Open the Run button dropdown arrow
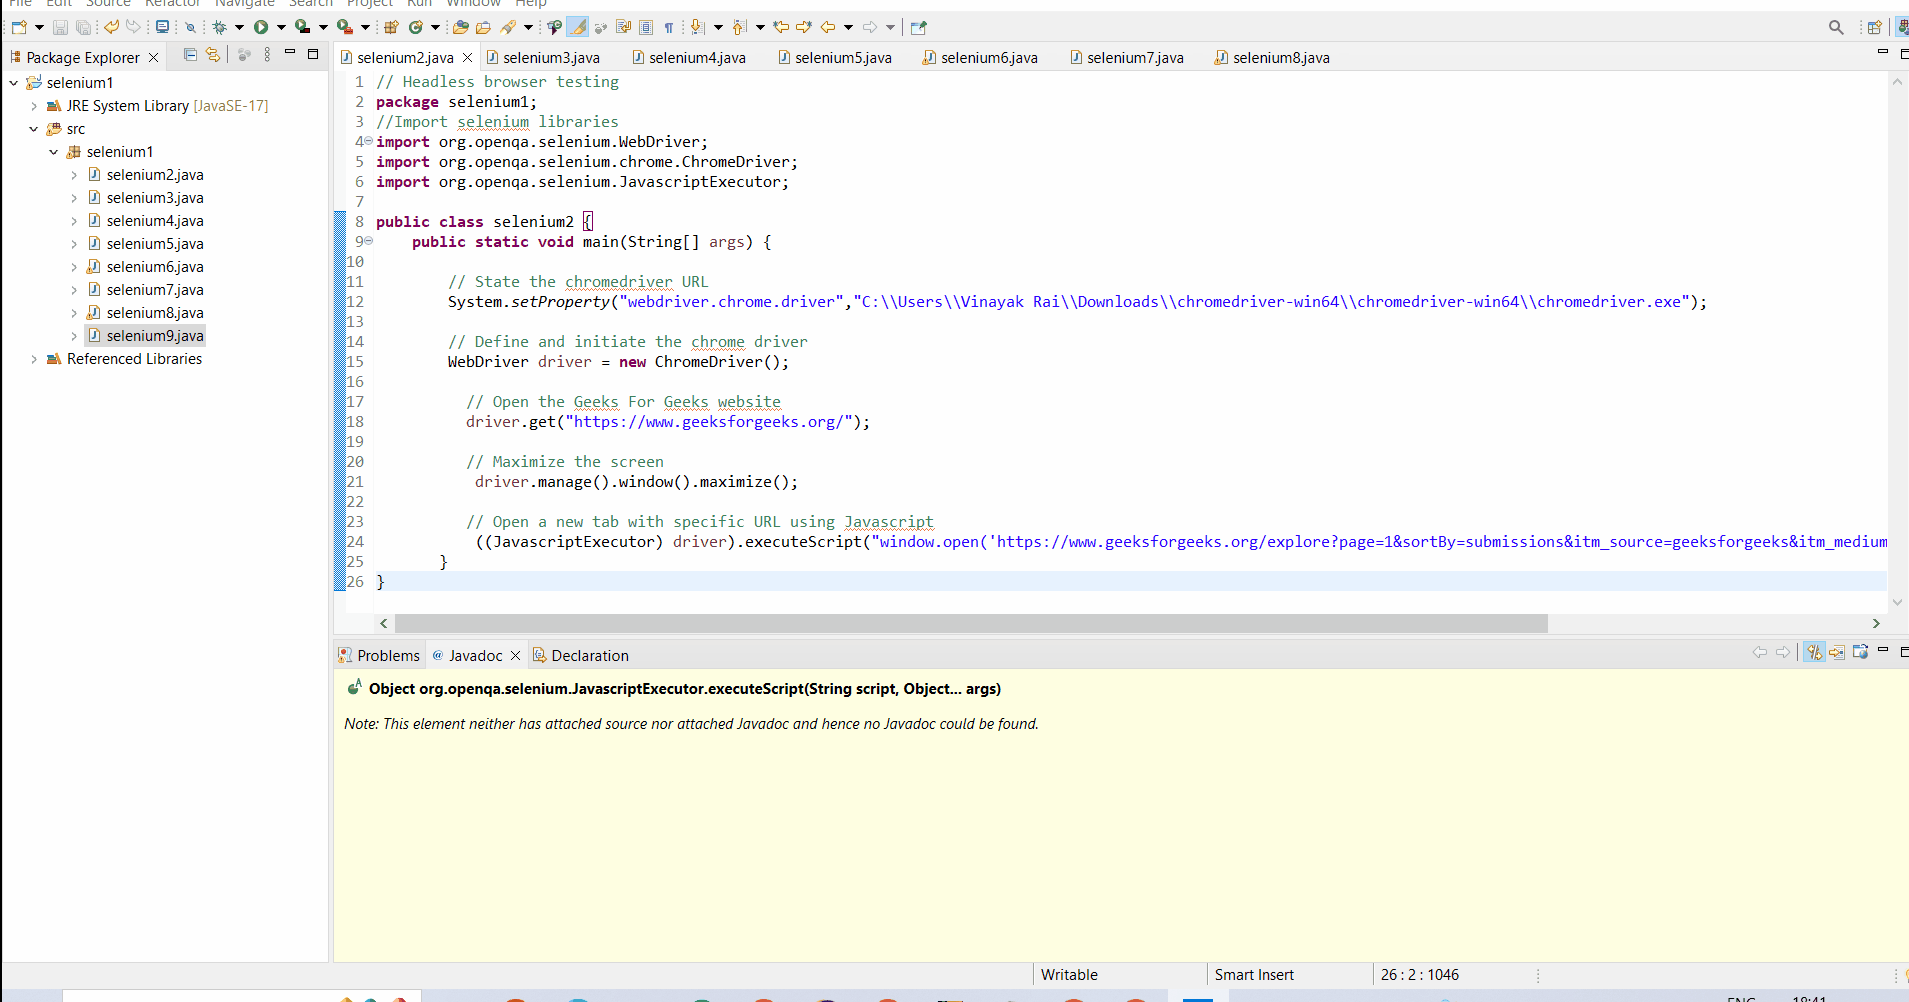This screenshot has width=1909, height=1002. click(281, 27)
